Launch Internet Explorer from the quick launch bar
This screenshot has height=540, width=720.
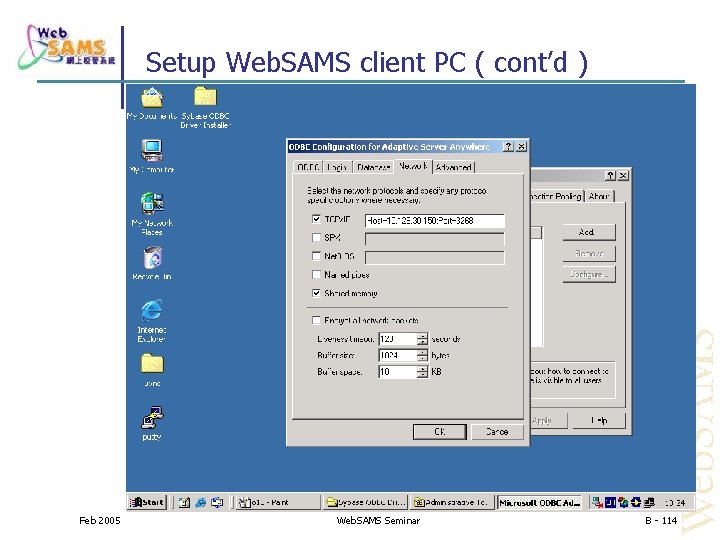pos(200,502)
